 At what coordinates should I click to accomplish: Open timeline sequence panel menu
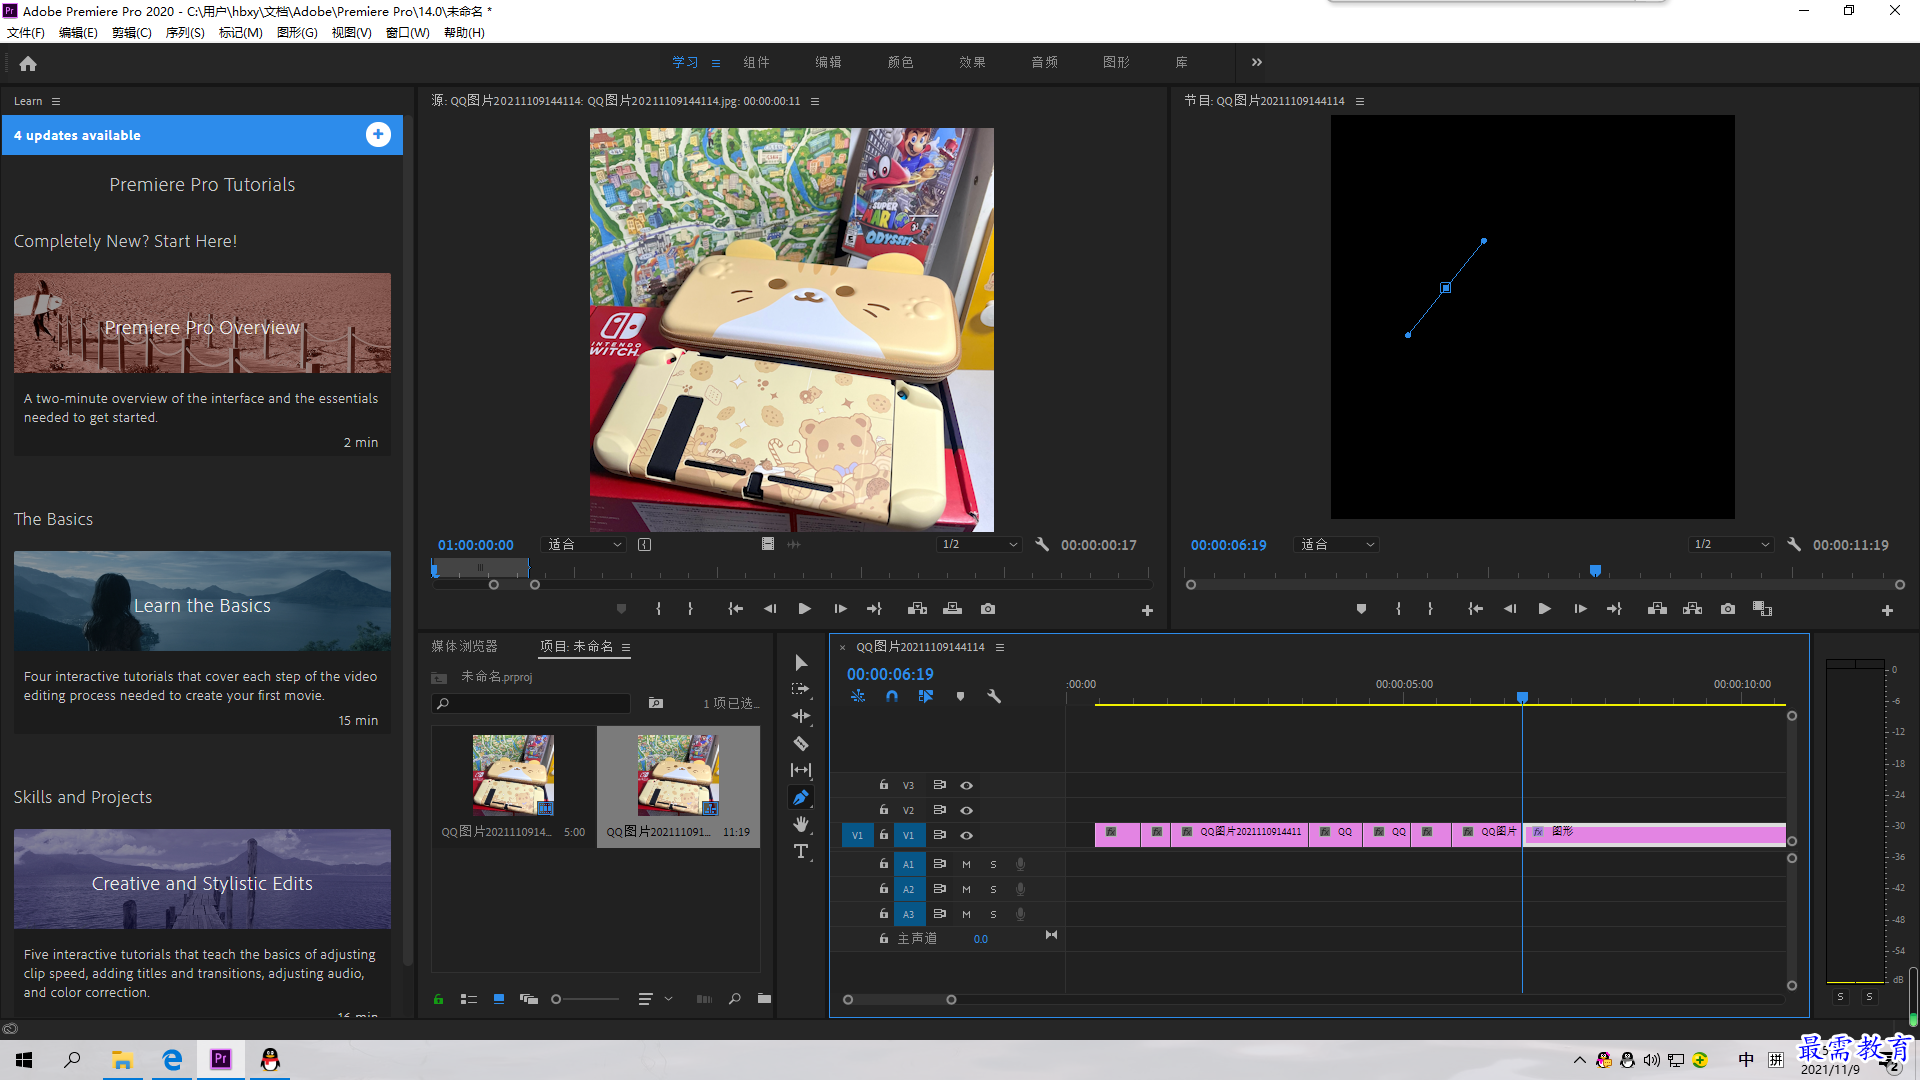(1000, 647)
